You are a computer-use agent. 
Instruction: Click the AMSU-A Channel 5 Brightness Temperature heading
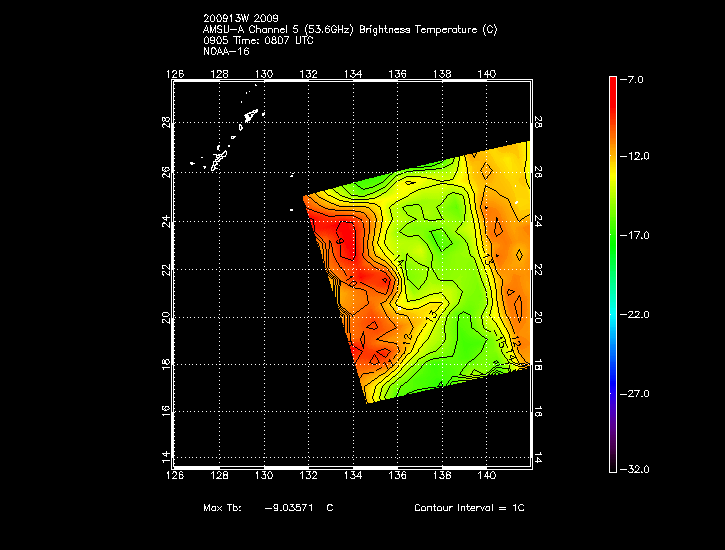pyautogui.click(x=349, y=29)
